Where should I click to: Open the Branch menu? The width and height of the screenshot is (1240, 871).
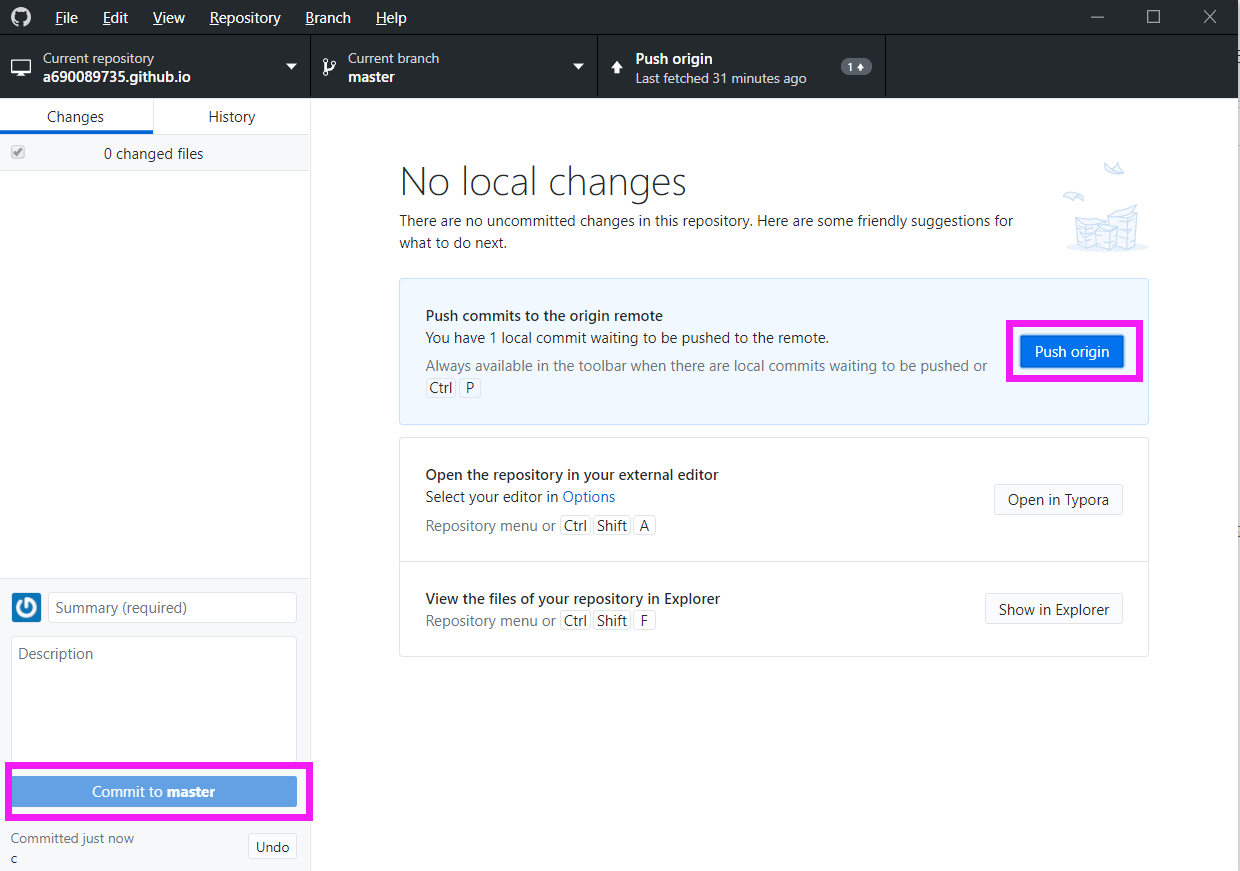328,18
